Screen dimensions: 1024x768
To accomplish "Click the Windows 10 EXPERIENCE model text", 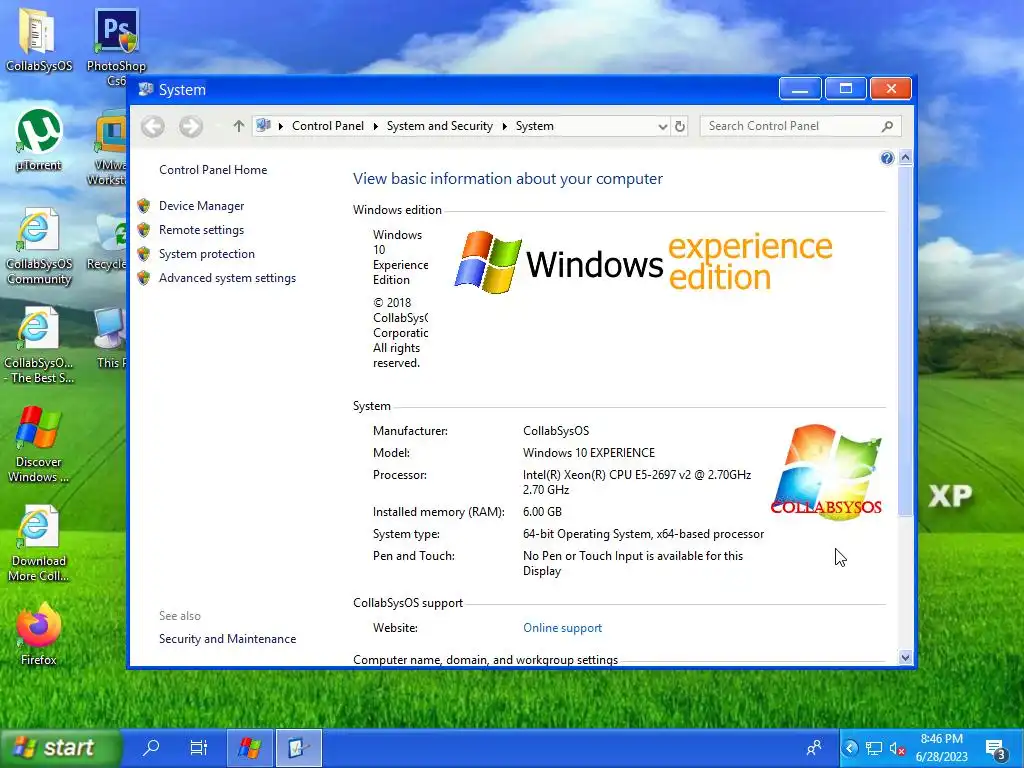I will (588, 453).
